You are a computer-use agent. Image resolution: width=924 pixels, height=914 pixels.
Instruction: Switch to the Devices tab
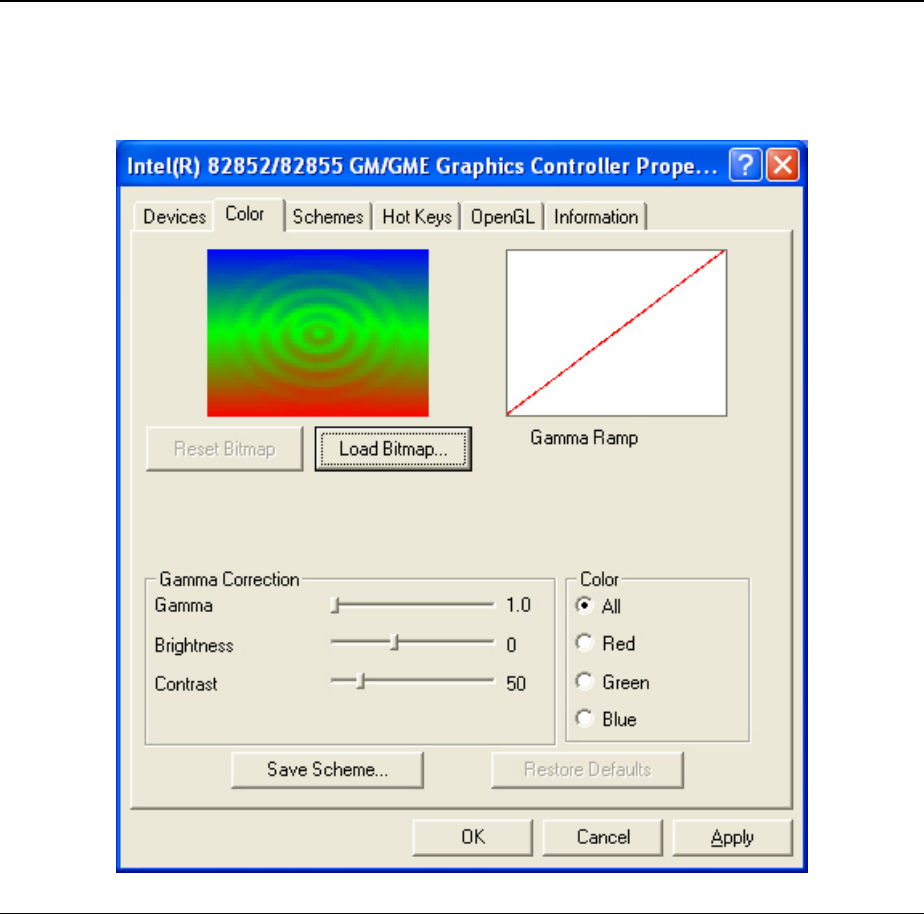(174, 217)
